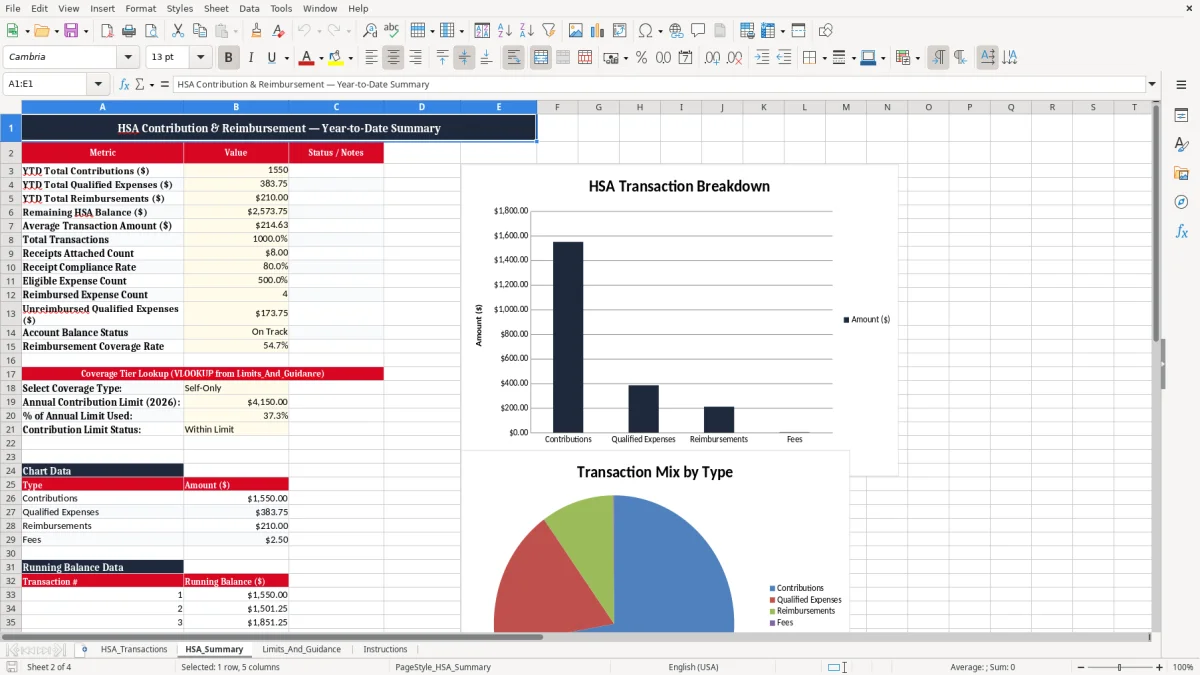Click the formula equals sign button

click(165, 84)
